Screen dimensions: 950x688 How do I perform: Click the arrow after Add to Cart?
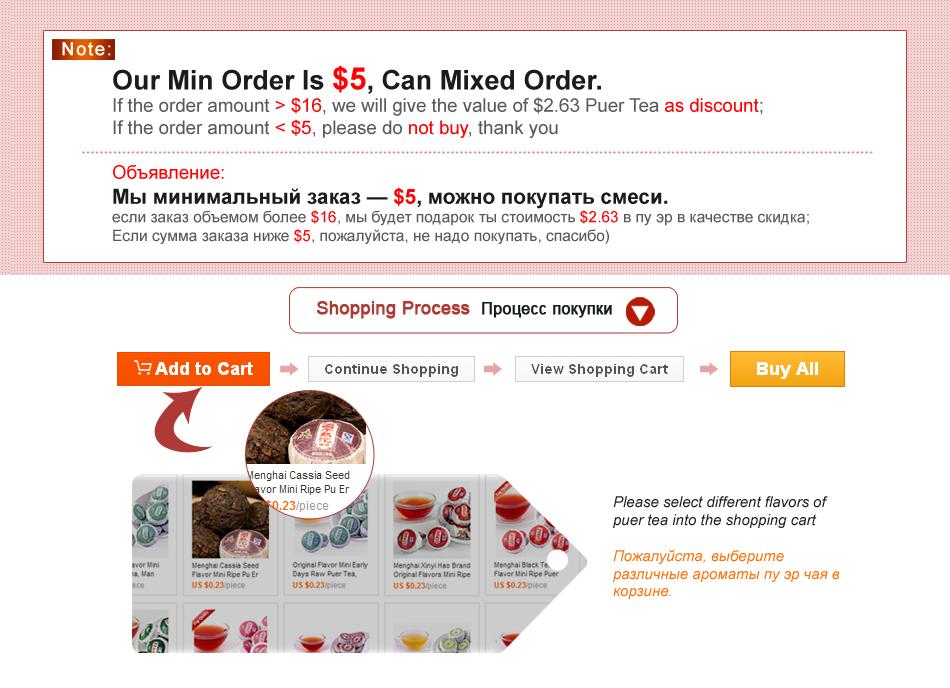point(289,369)
